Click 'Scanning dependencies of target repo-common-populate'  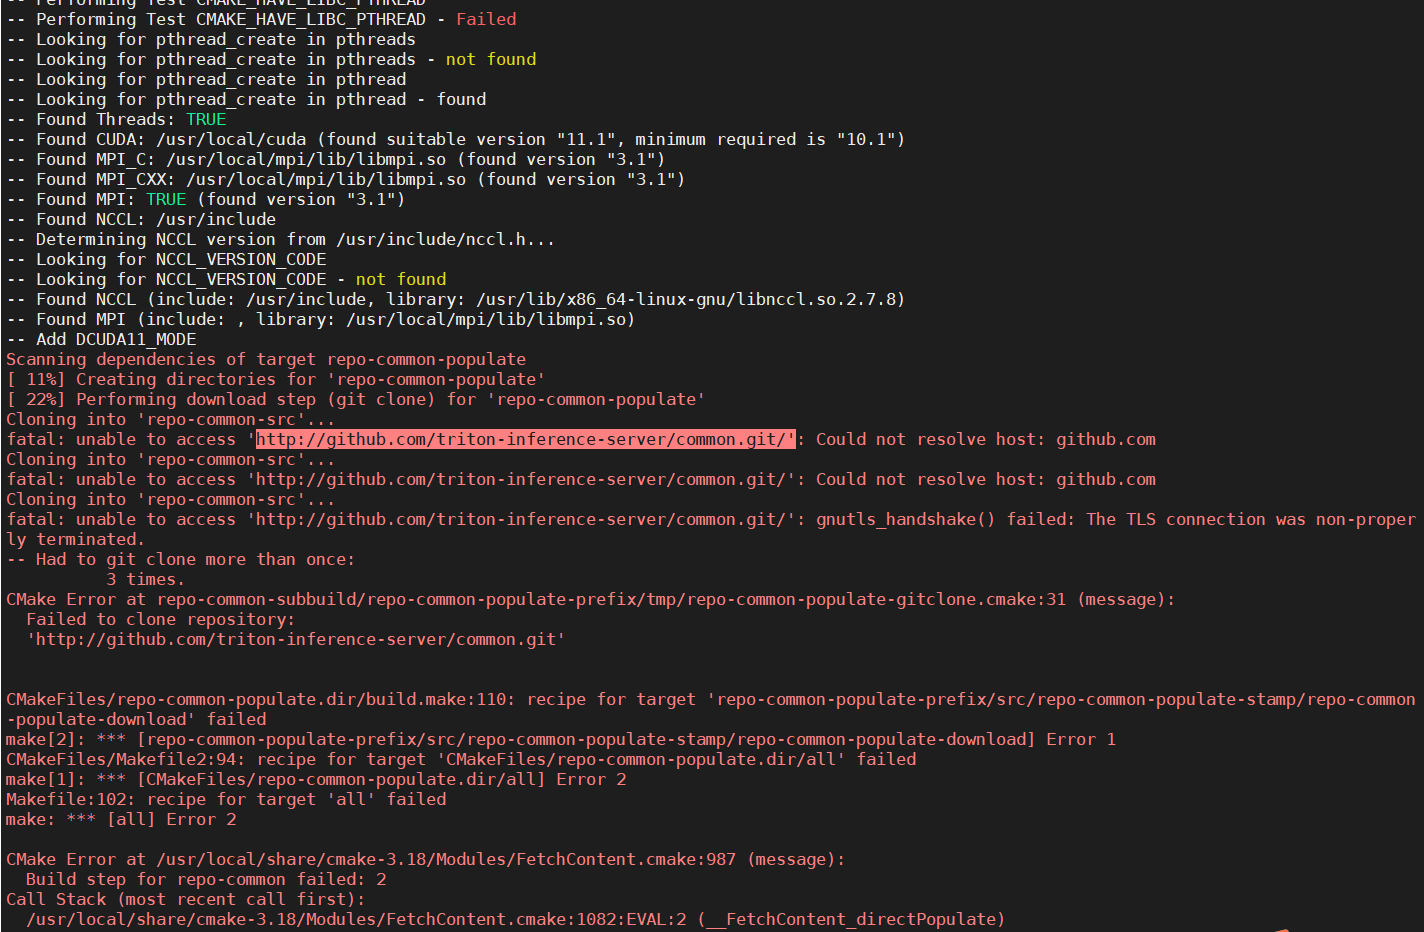pyautogui.click(x=266, y=359)
